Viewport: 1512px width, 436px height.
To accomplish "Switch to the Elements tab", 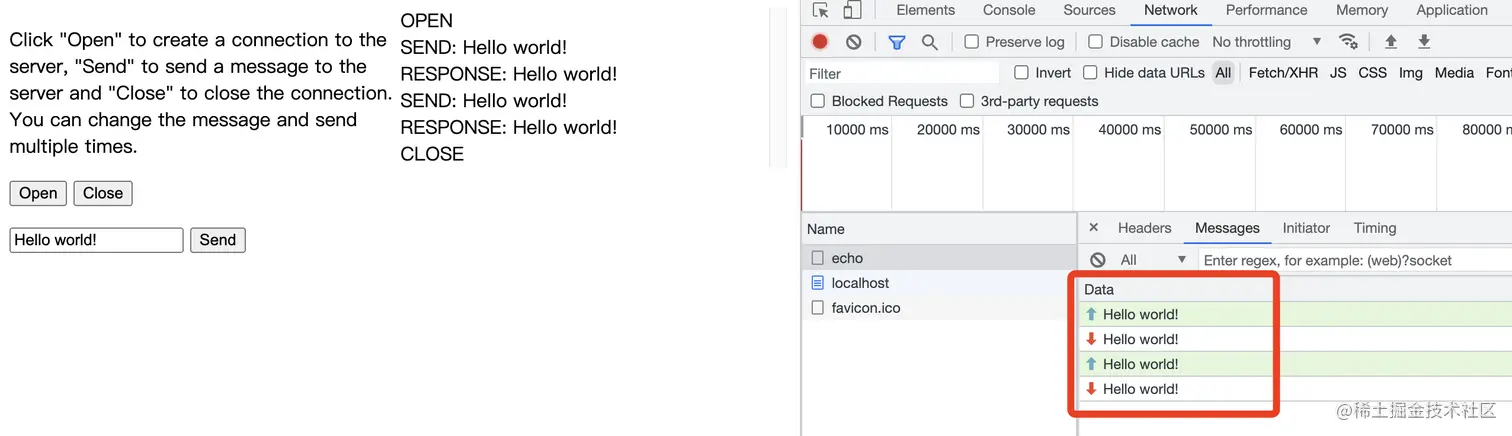I will [x=925, y=10].
